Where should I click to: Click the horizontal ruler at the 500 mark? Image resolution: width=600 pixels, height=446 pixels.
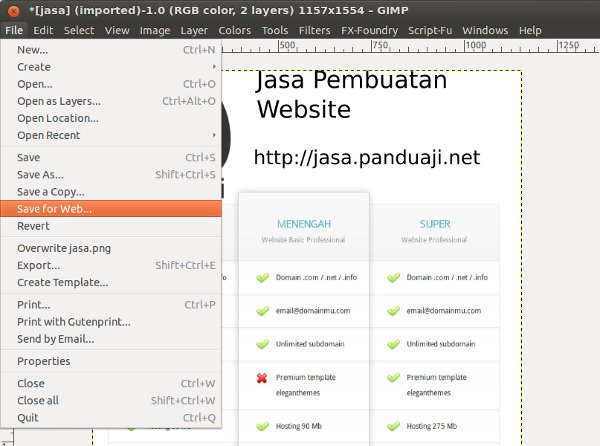coord(287,45)
